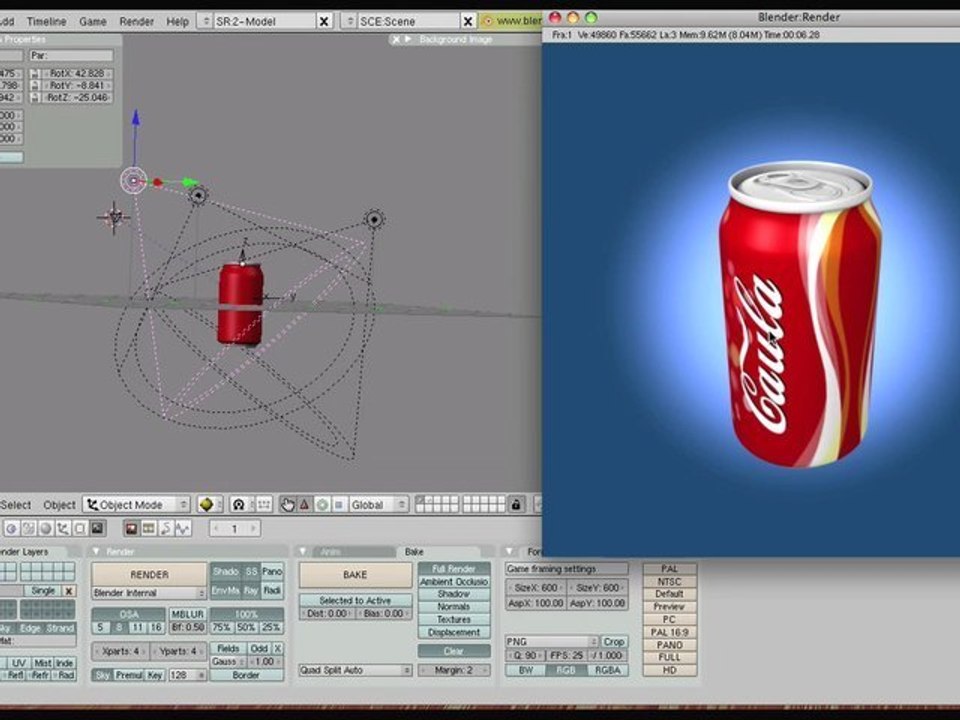960x720 pixels.
Task: Open the PNG file format dropdown
Action: point(552,642)
